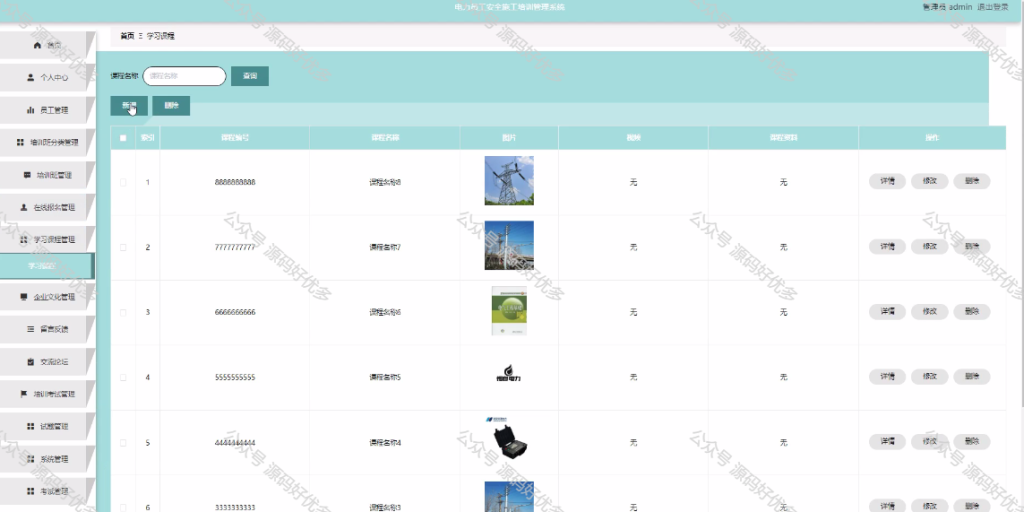This screenshot has width=1024, height=512.
Task: Expand the 培训考试管理 sidebar menu
Action: (x=47, y=394)
